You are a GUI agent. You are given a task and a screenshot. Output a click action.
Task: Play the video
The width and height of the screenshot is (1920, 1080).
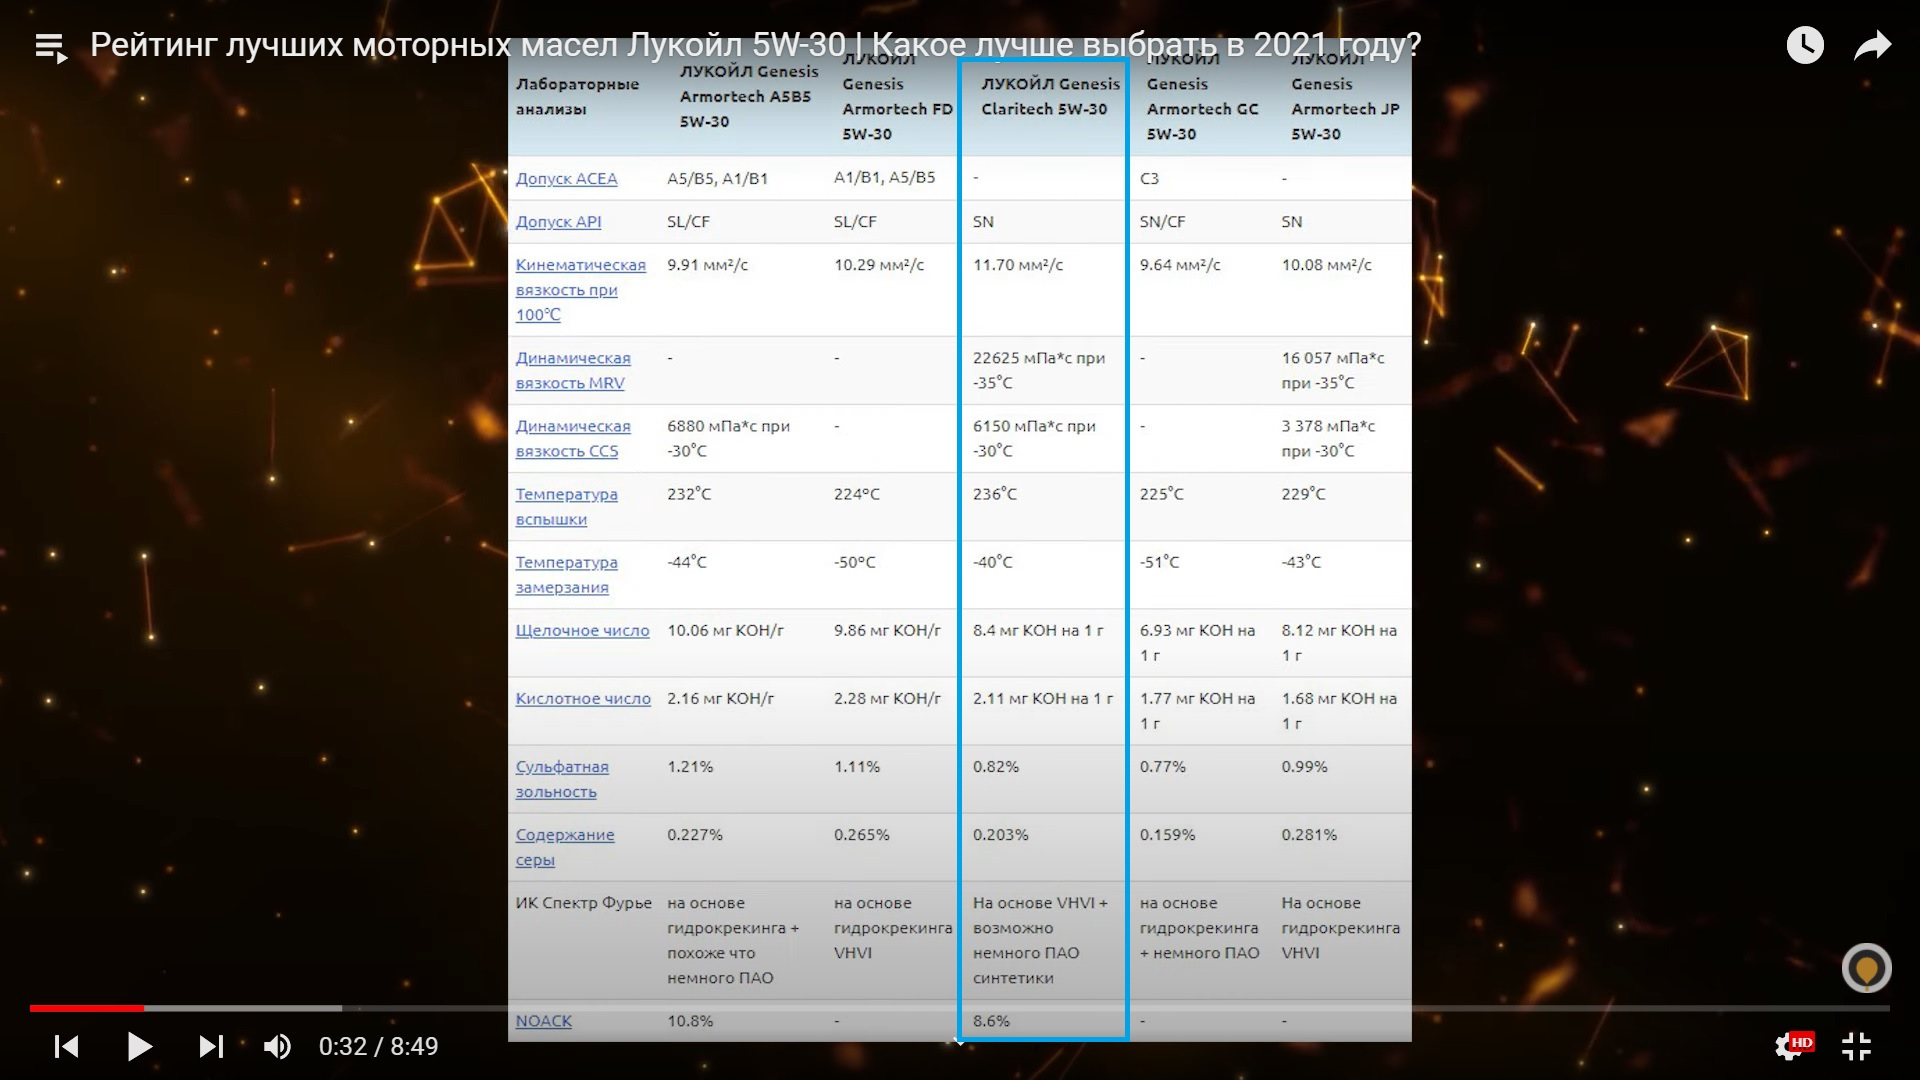click(139, 1046)
